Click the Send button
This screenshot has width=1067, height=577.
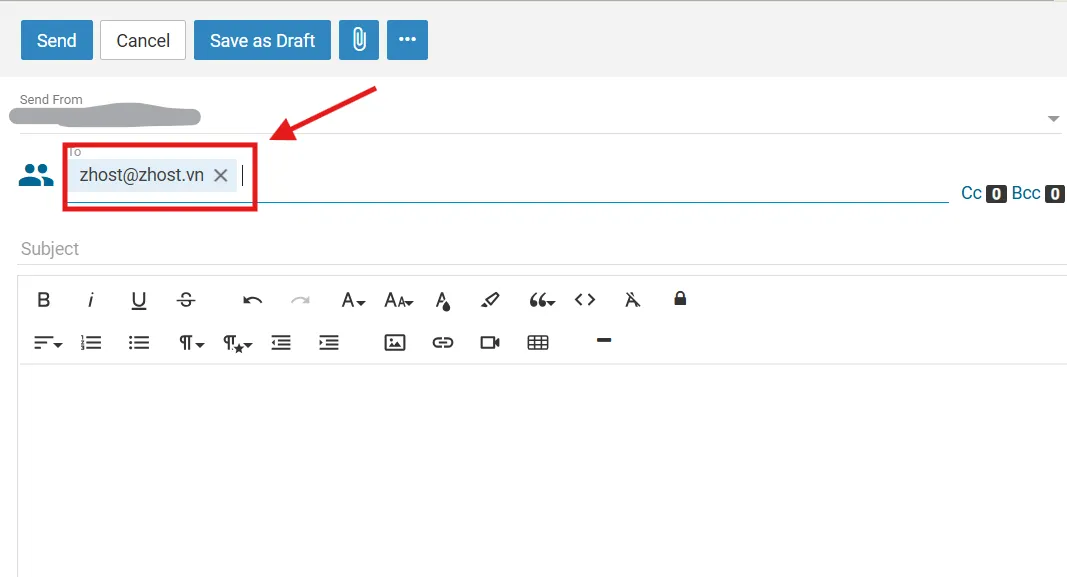coord(57,40)
